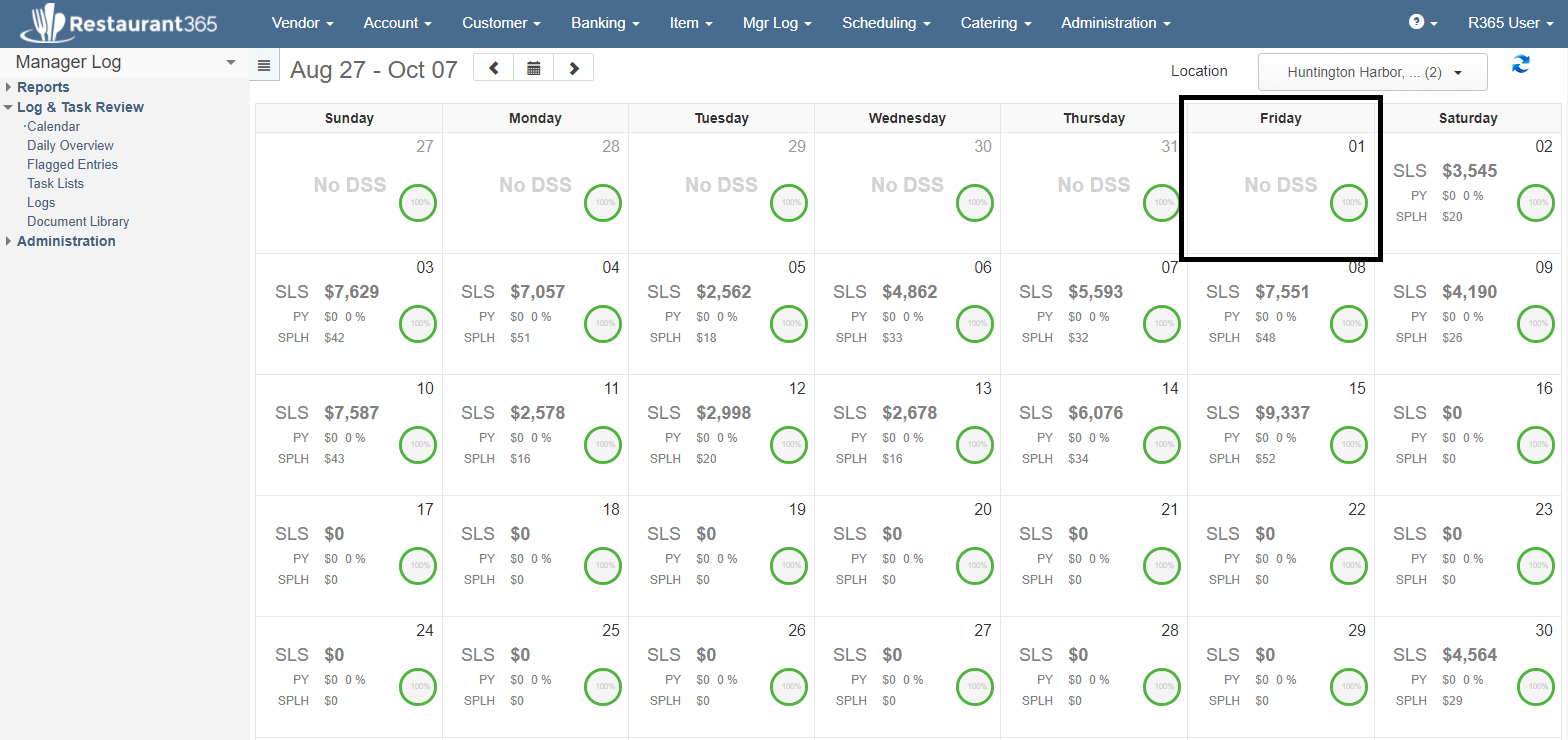This screenshot has width=1568, height=740.
Task: Open the calendar date picker icon
Action: tap(534, 68)
